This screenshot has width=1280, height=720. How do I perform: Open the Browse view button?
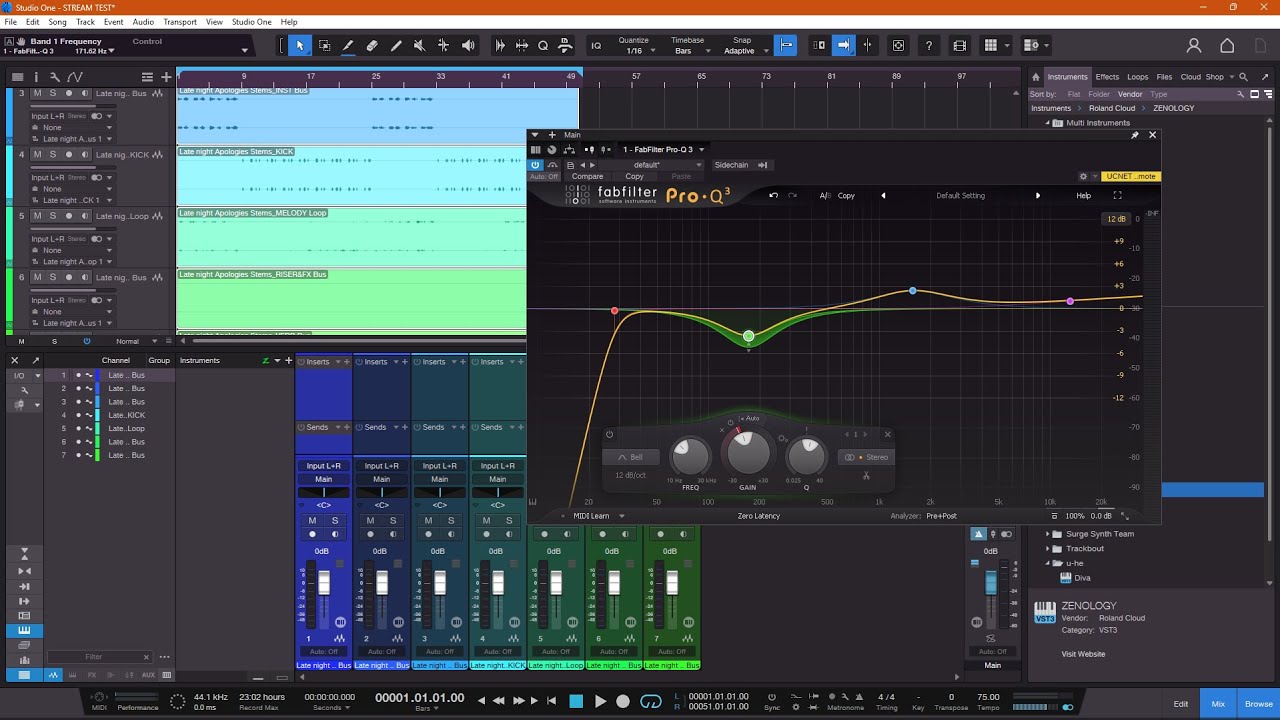coord(1259,704)
